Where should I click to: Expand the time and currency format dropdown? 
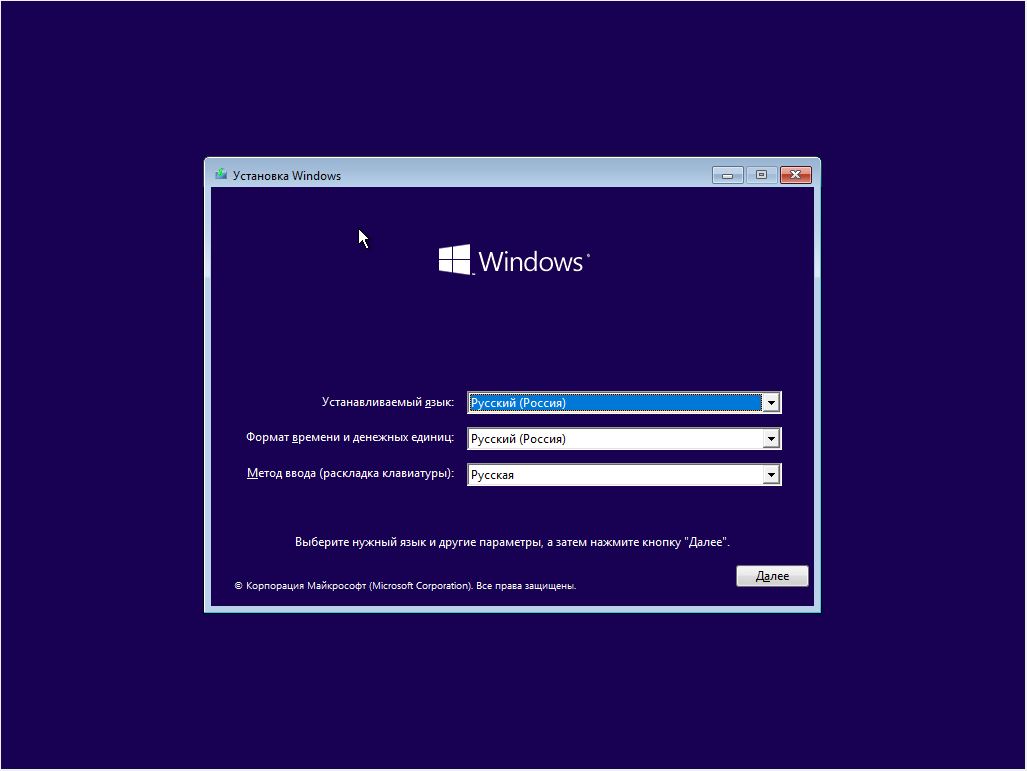772,438
